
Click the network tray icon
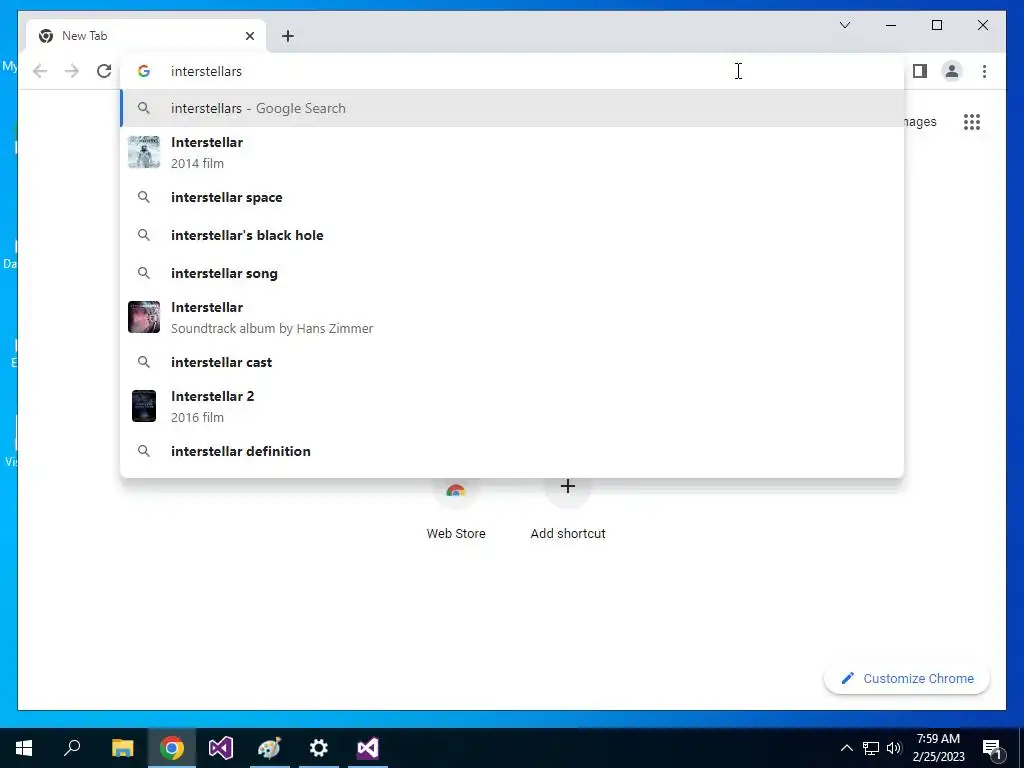coord(871,748)
